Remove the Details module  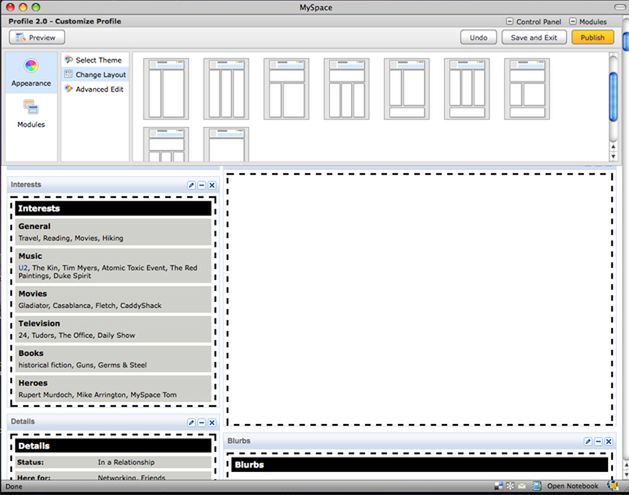pyautogui.click(x=212, y=422)
